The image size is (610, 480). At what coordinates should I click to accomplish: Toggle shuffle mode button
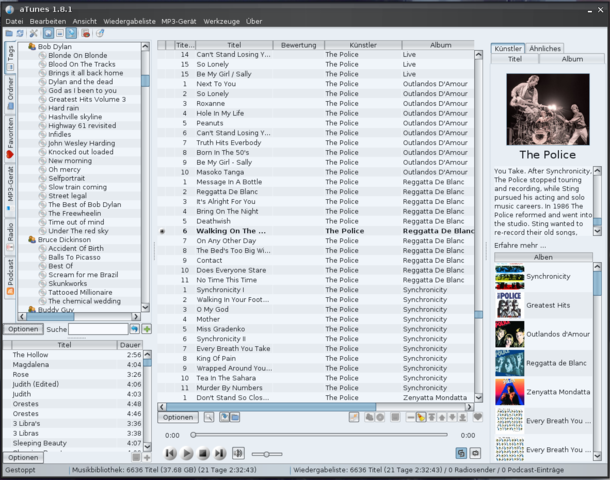[461, 453]
